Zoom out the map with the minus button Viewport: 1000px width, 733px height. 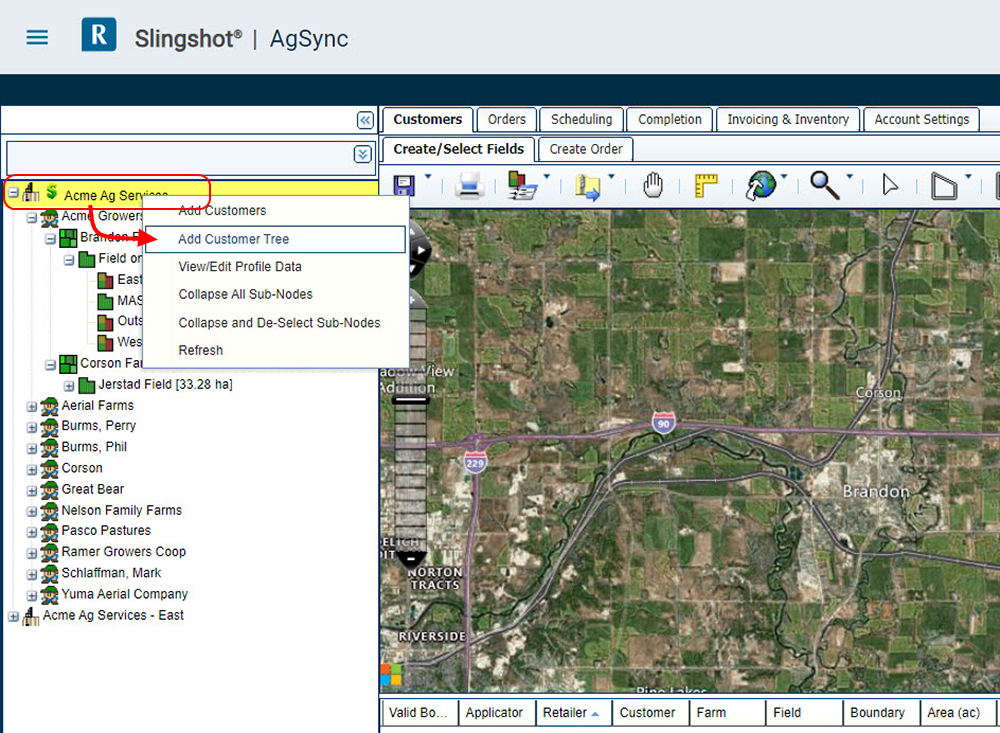coord(411,560)
